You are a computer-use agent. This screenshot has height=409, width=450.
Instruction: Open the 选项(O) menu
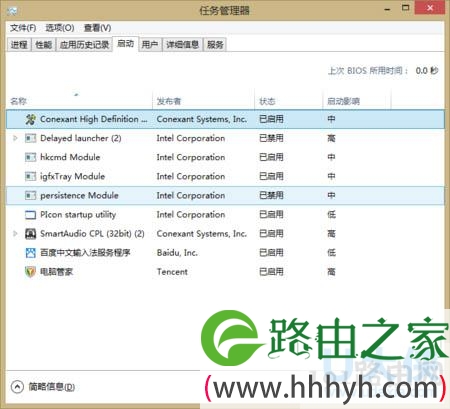[60, 28]
